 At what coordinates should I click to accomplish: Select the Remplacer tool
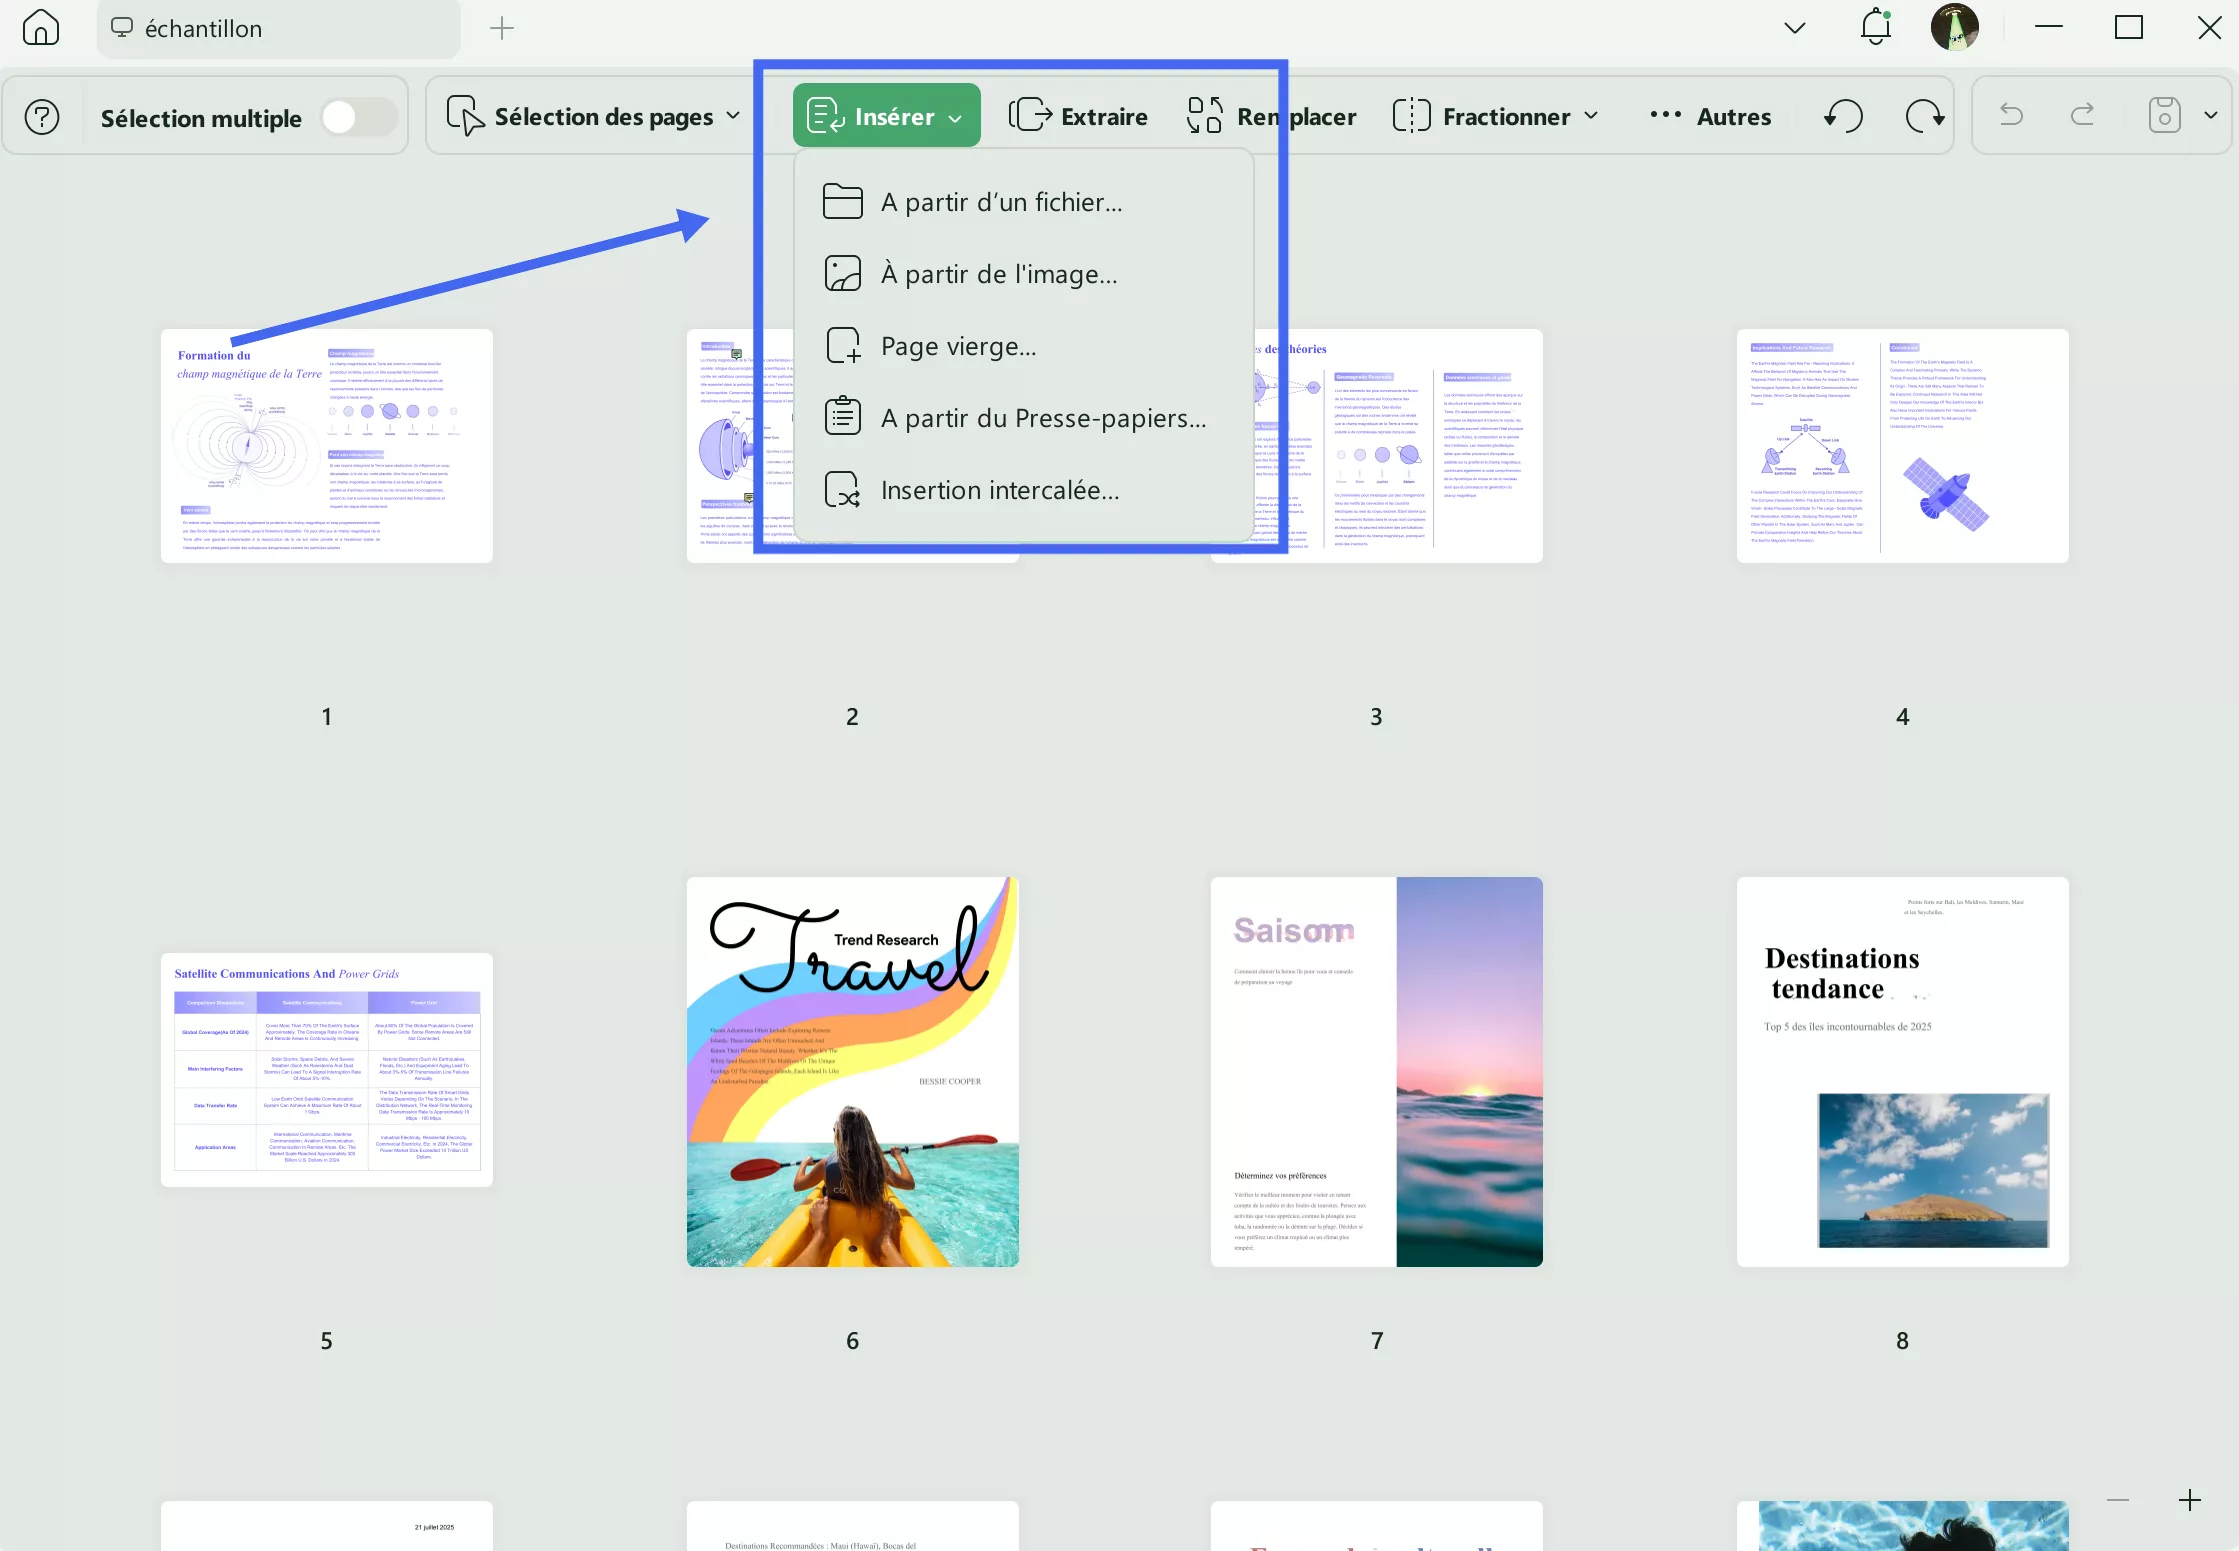[1270, 115]
